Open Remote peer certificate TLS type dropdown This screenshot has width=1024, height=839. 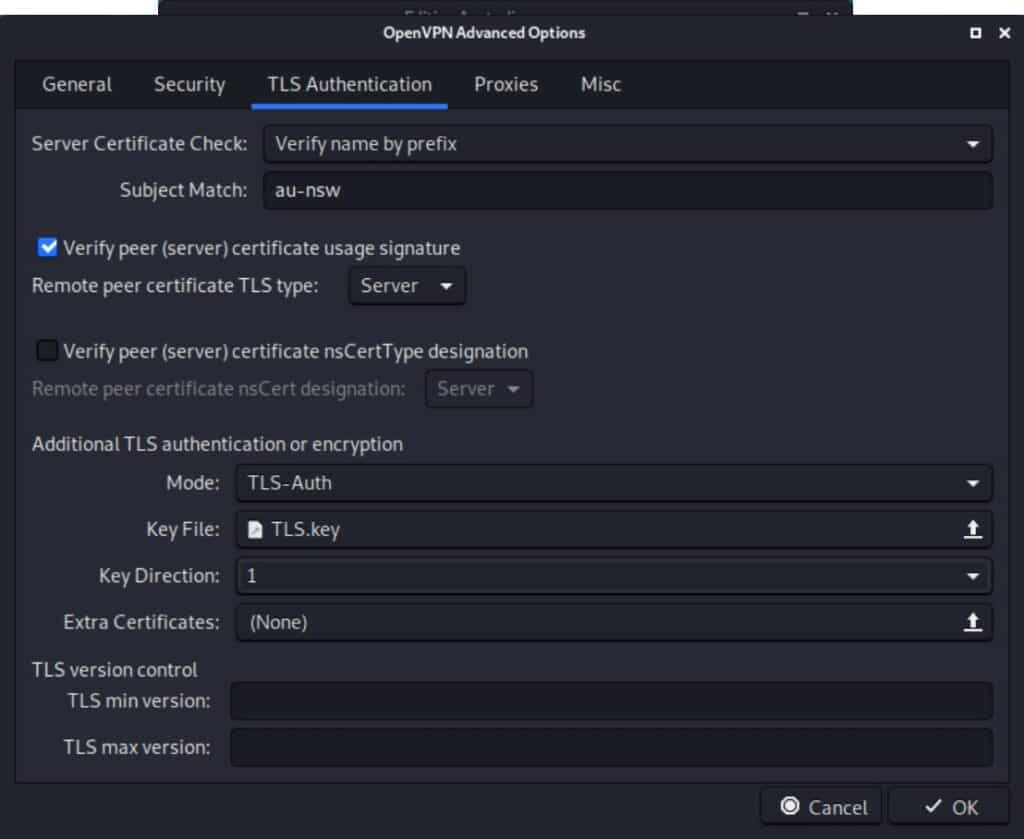pos(407,286)
